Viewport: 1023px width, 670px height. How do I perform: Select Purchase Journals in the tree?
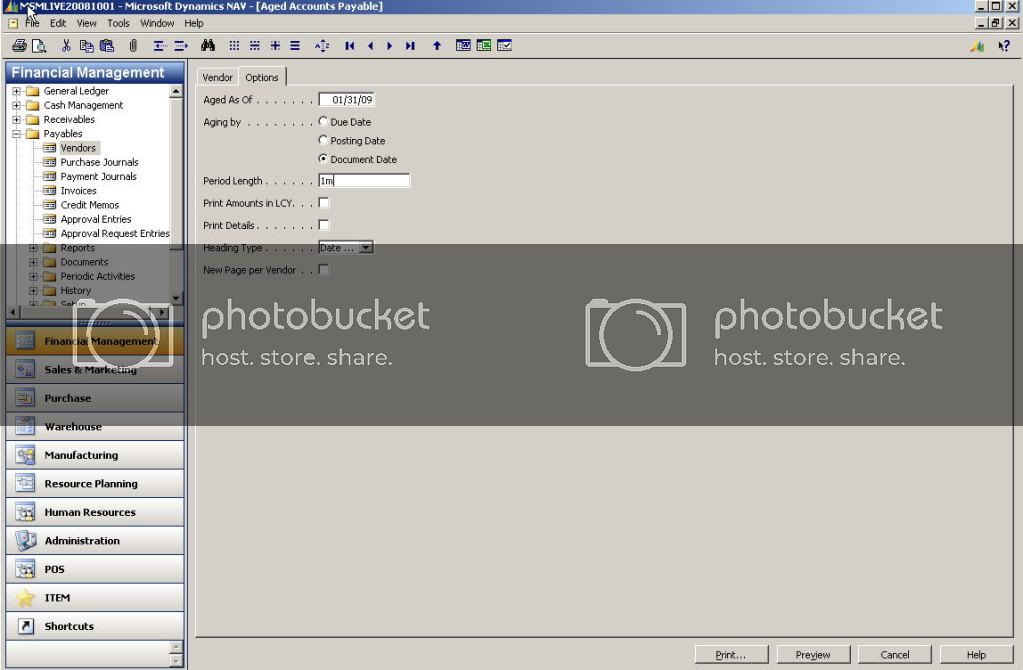[x=99, y=162]
